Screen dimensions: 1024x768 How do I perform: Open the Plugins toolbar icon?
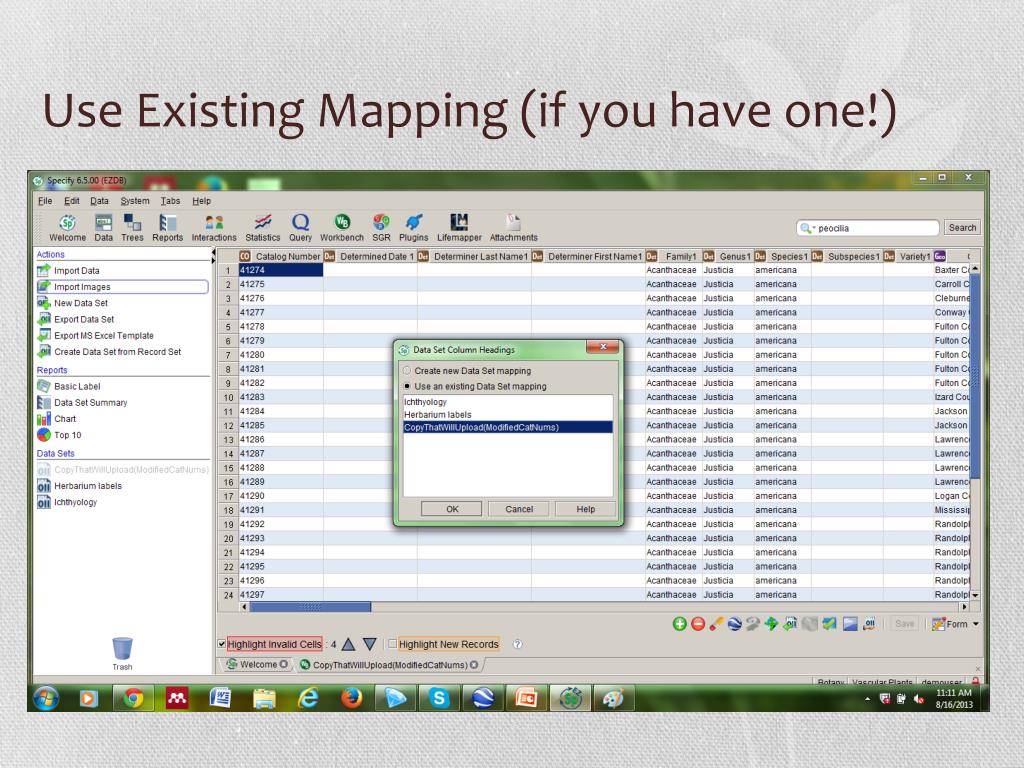[x=412, y=225]
